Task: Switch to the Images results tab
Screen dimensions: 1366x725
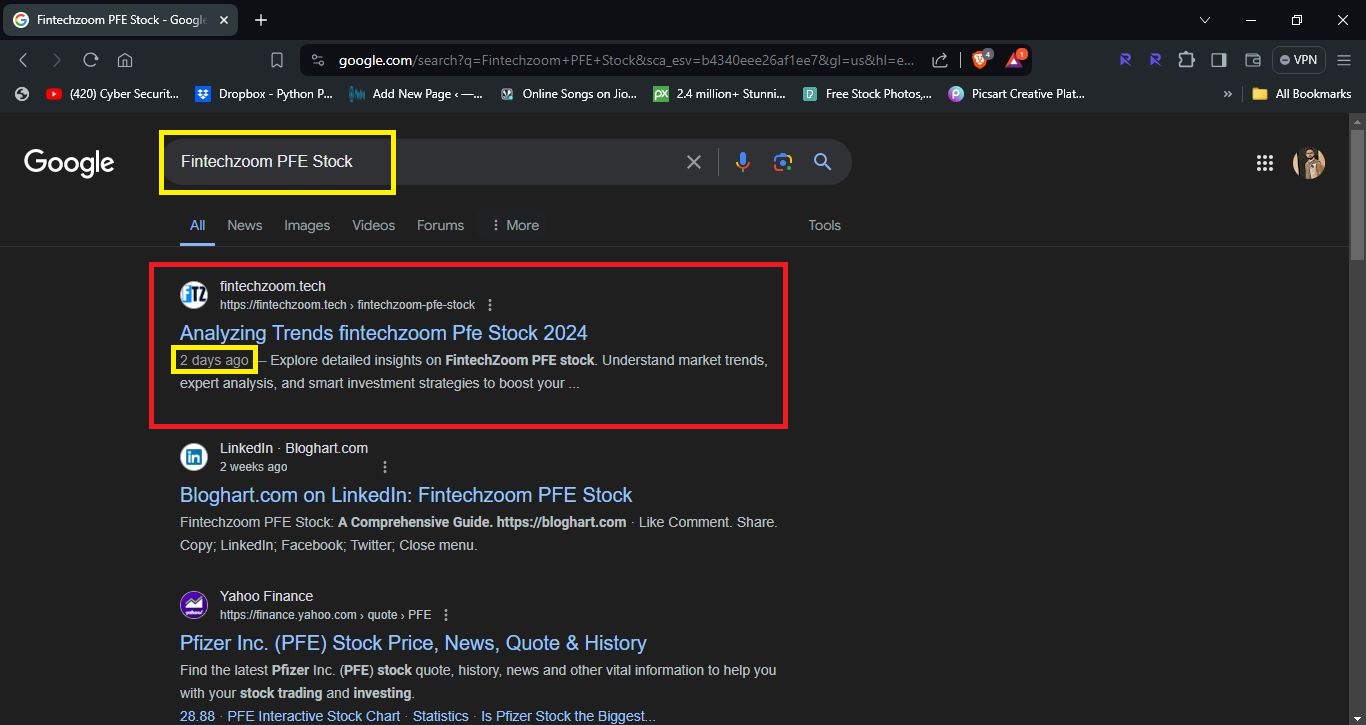Action: click(x=306, y=225)
